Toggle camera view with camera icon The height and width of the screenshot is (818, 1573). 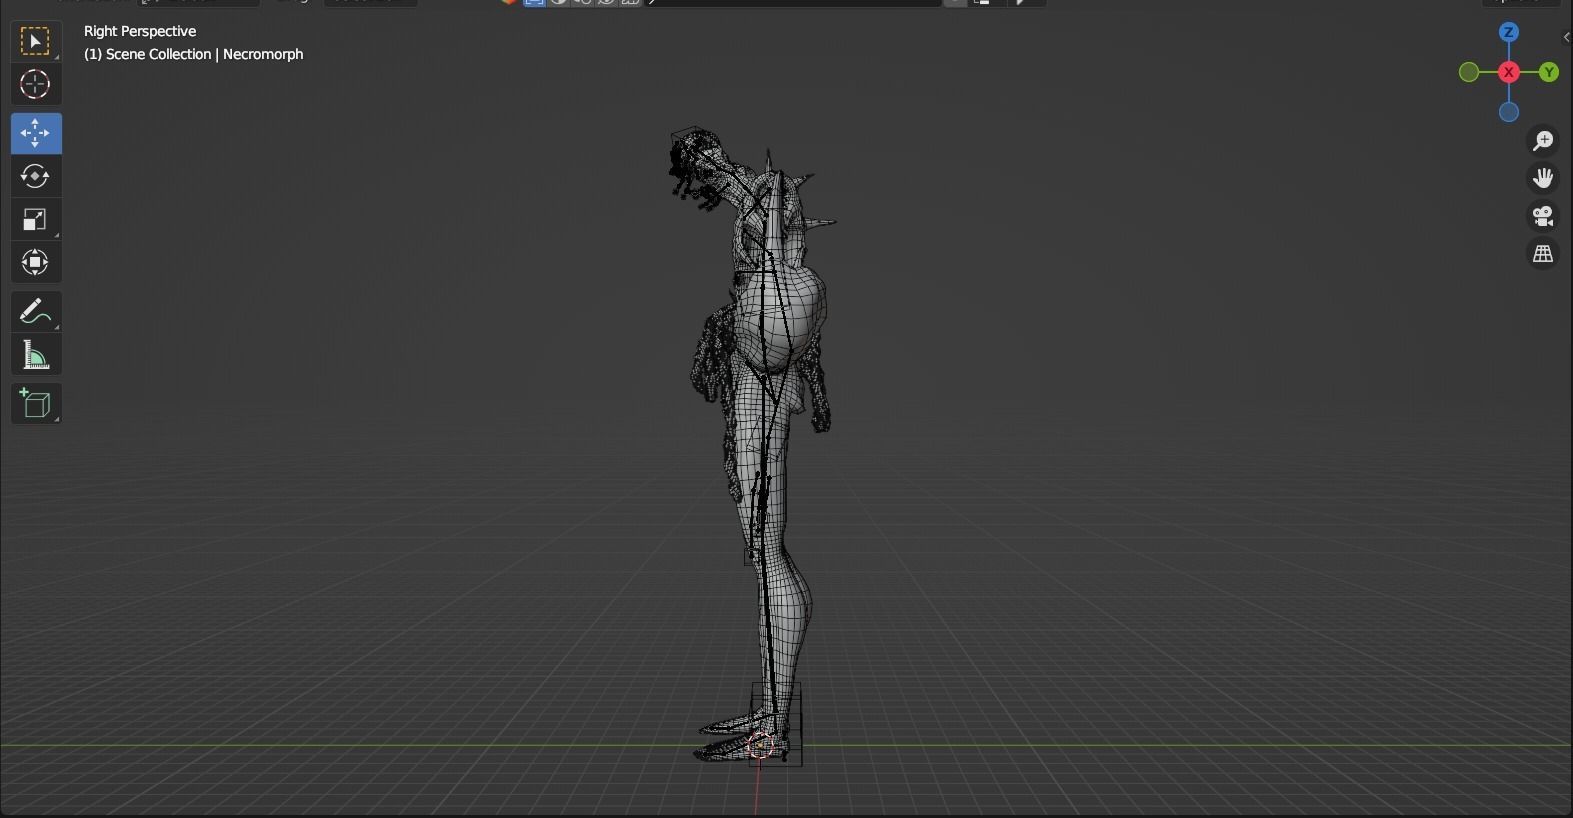point(1543,216)
